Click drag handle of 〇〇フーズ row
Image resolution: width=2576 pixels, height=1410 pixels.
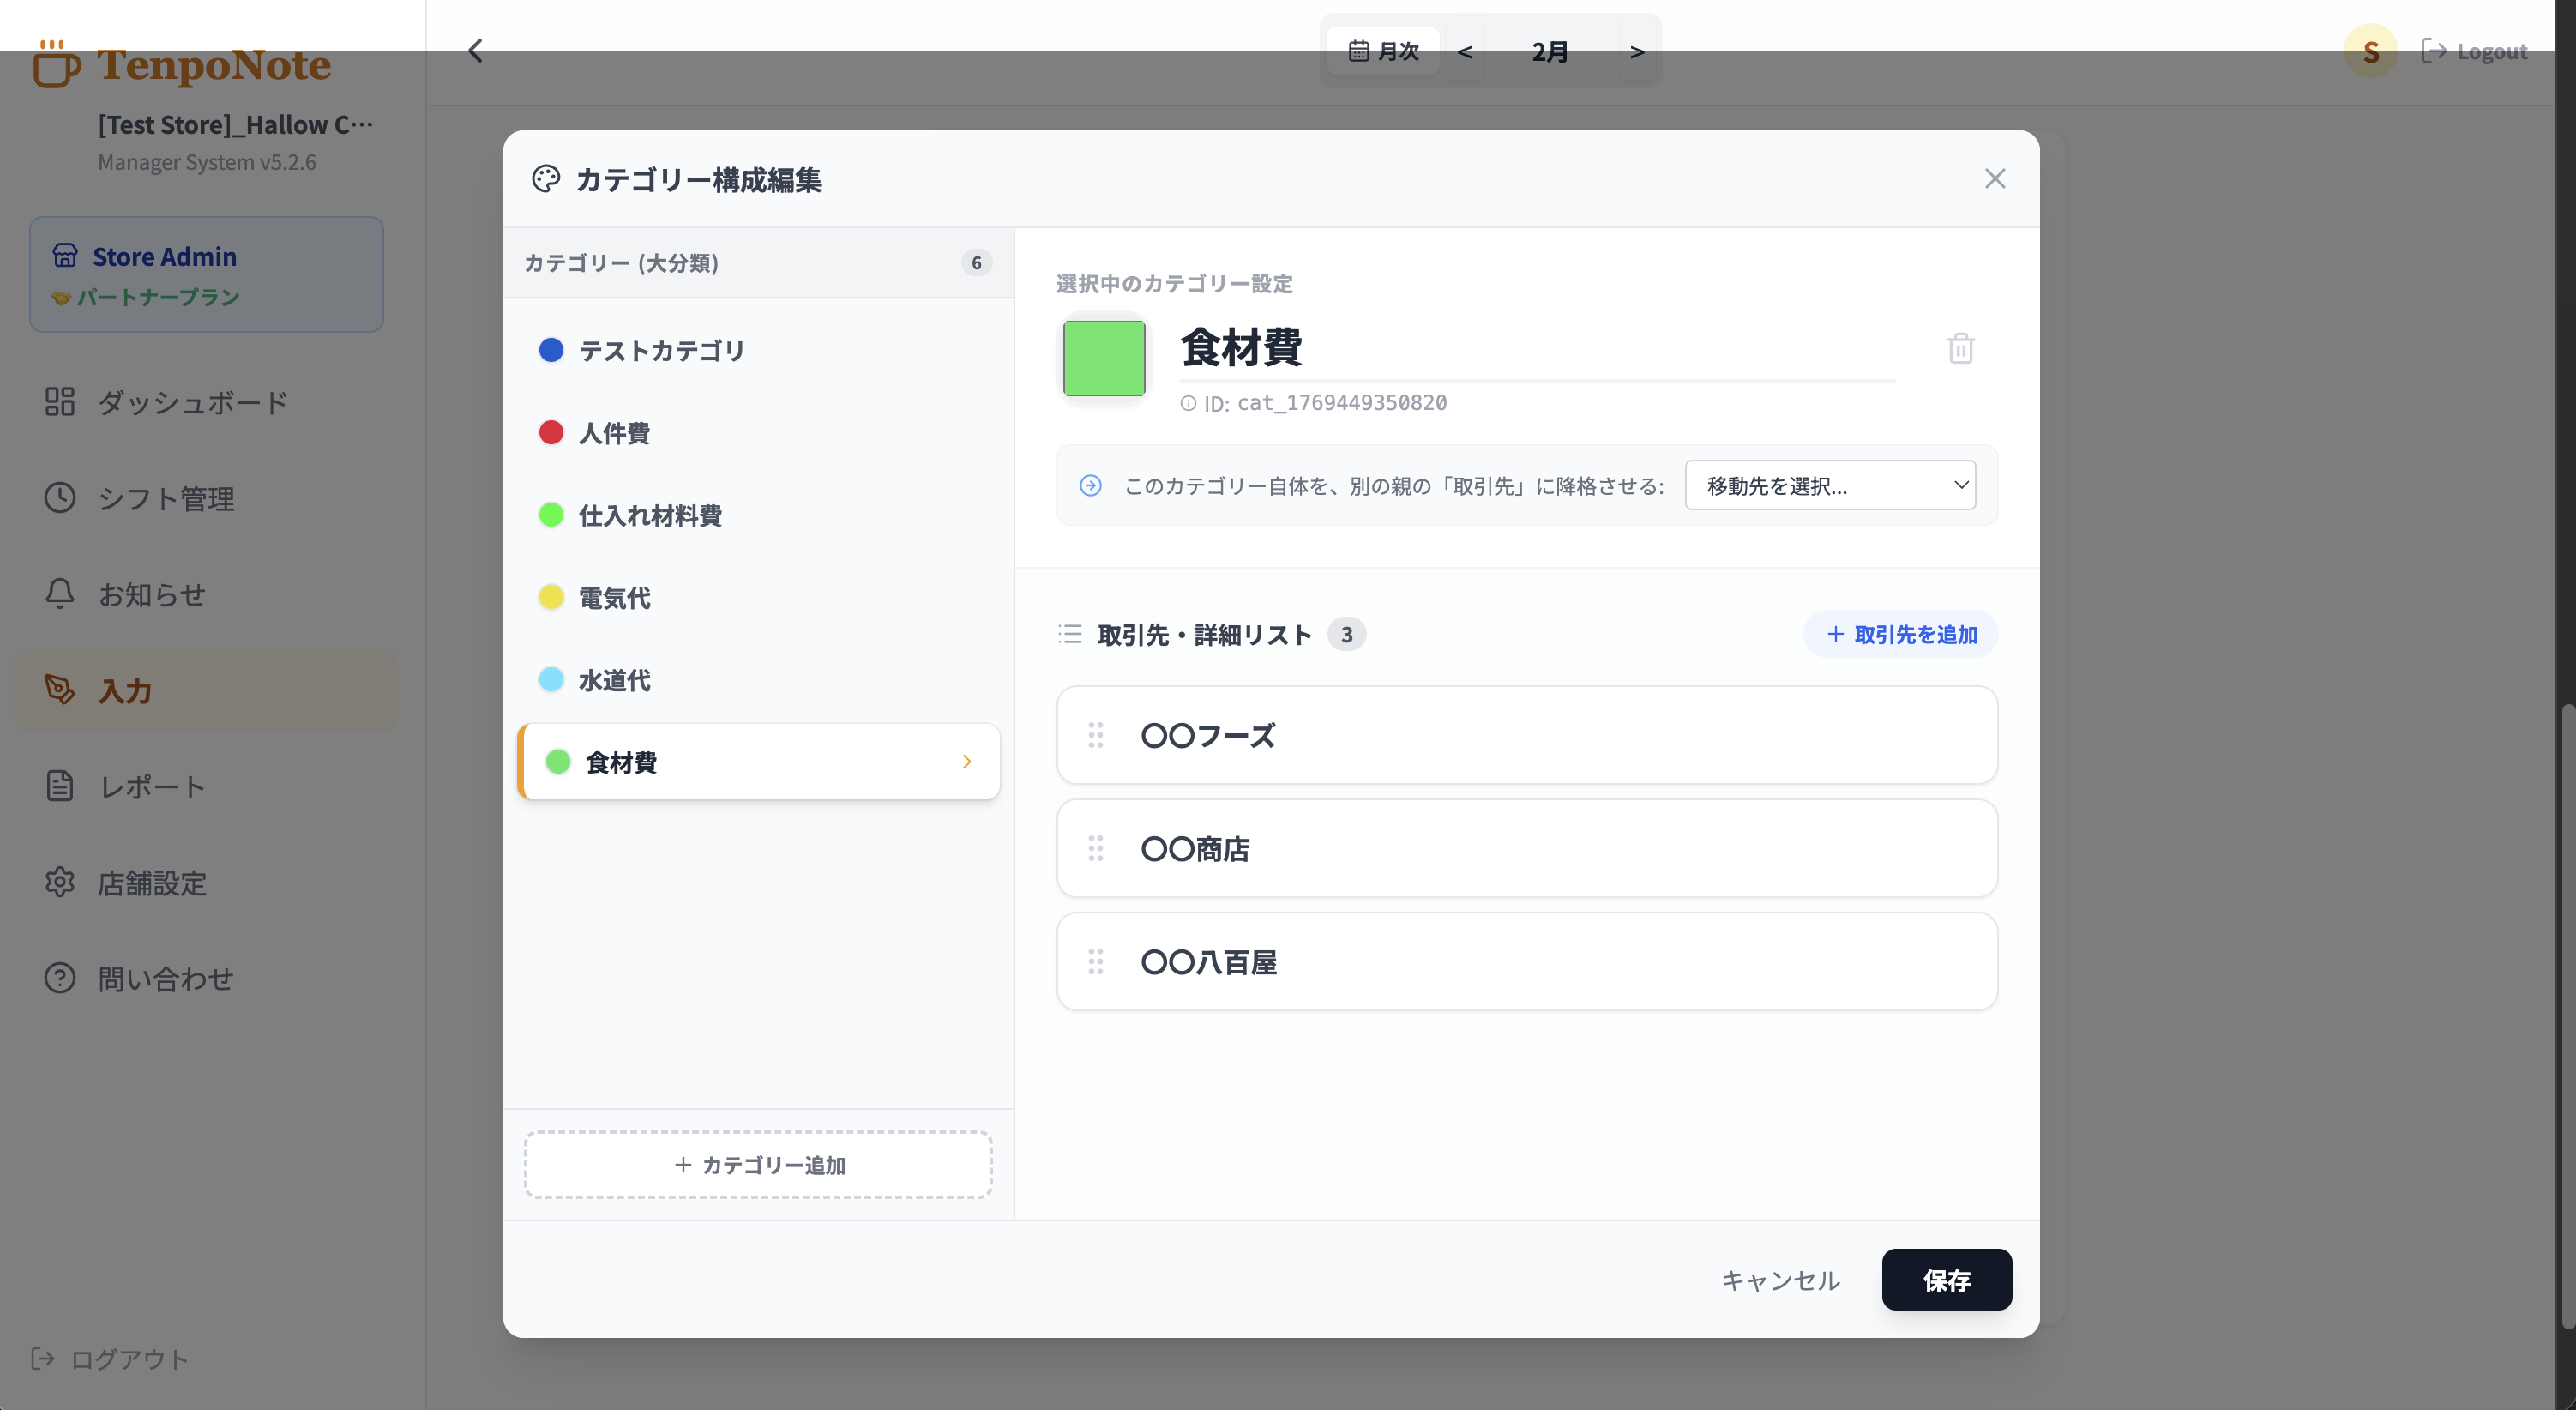click(1096, 735)
